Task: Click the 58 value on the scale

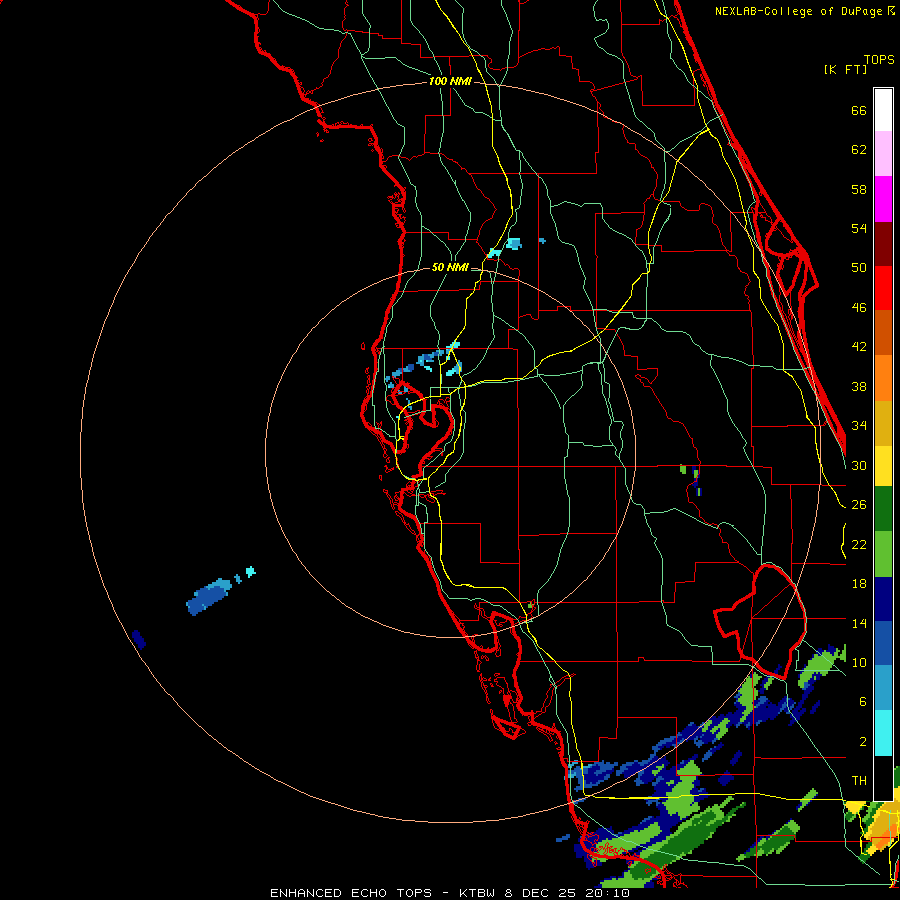Action: click(x=859, y=189)
